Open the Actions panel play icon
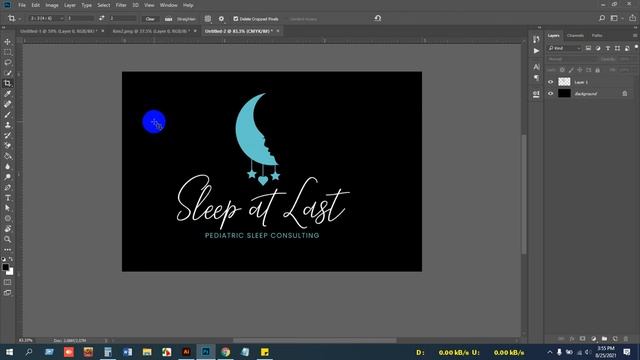 (536, 51)
